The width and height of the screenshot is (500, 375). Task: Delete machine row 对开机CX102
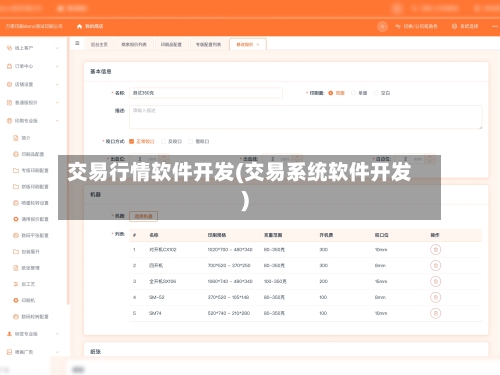pyautogui.click(x=435, y=249)
